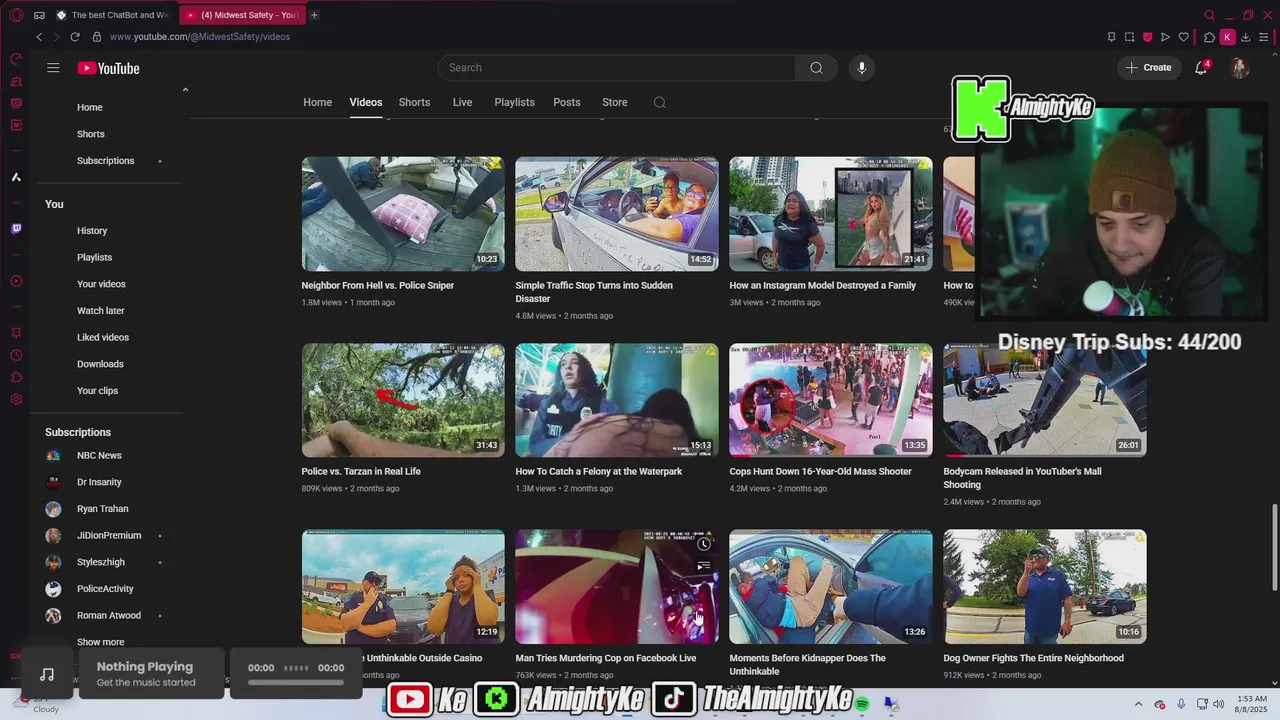Open browser tab search magnifier
1280x720 pixels.
pyautogui.click(x=1209, y=15)
